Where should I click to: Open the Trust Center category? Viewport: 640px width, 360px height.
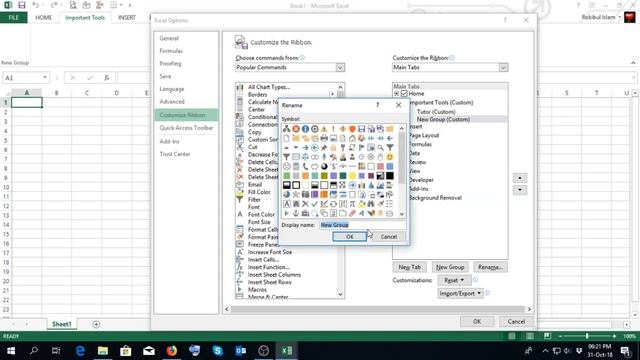tap(175, 154)
